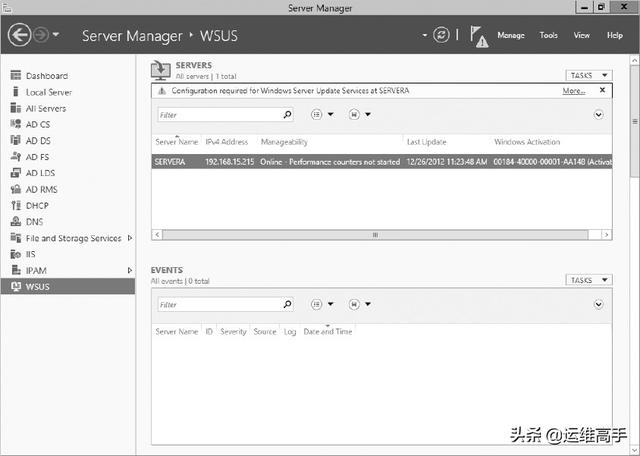Select the SERVERA row
Image resolution: width=640 pixels, height=456 pixels.
pos(382,162)
